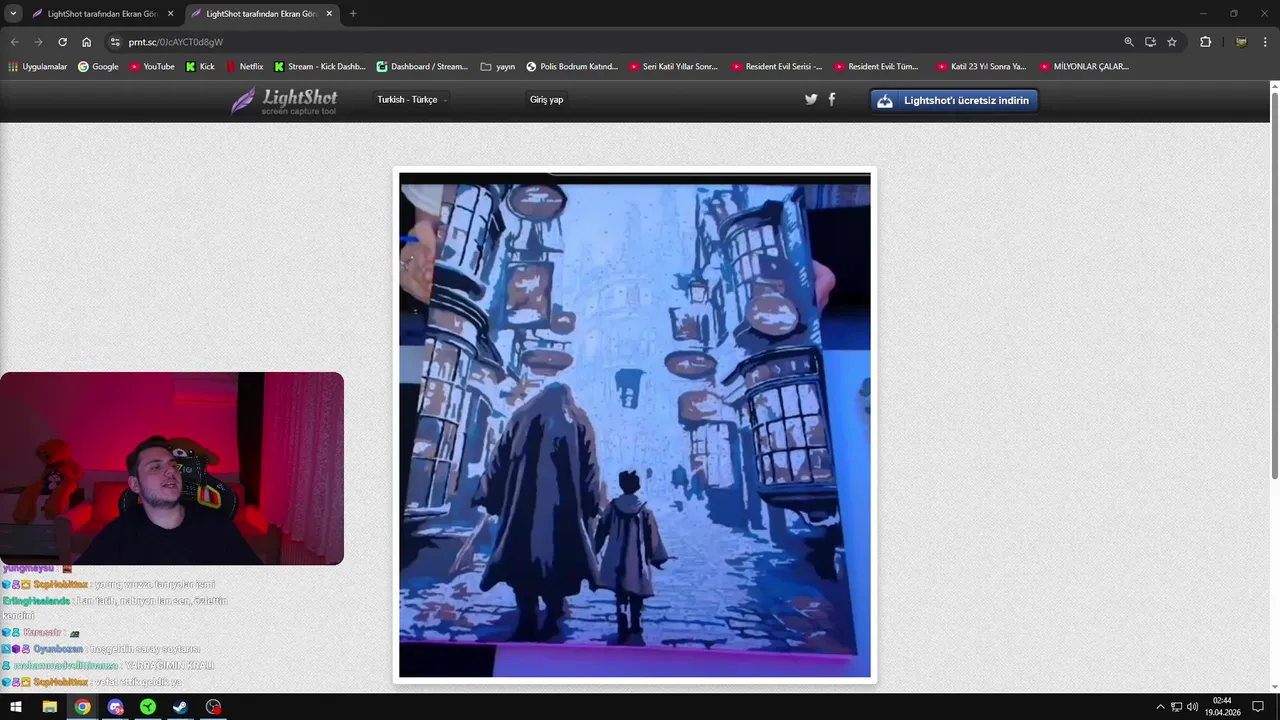Click the Giriş yap login link

pos(546,100)
